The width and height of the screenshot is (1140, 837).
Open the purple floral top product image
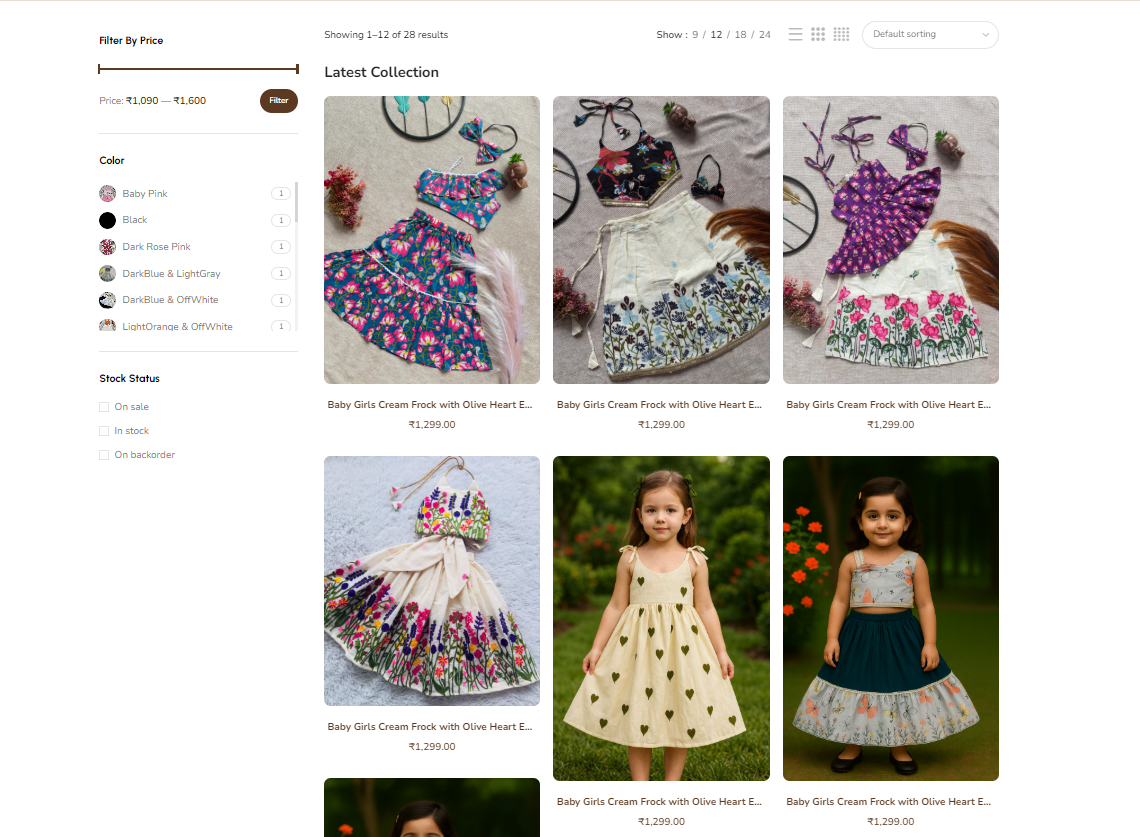point(890,240)
